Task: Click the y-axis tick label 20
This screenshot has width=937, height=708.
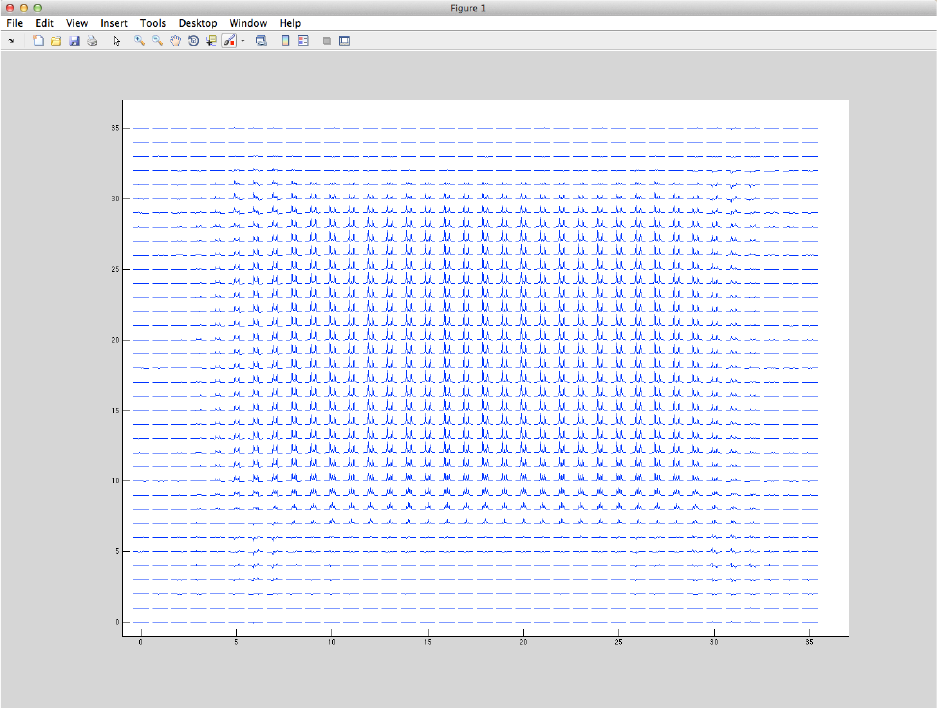Action: point(115,340)
